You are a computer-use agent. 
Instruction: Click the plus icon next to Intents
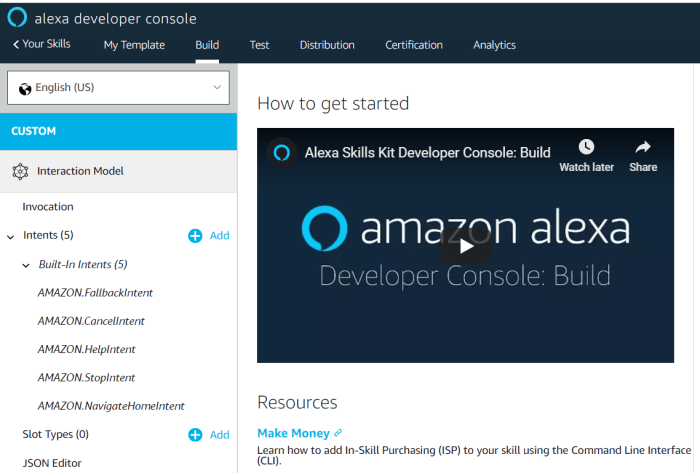[x=195, y=236]
